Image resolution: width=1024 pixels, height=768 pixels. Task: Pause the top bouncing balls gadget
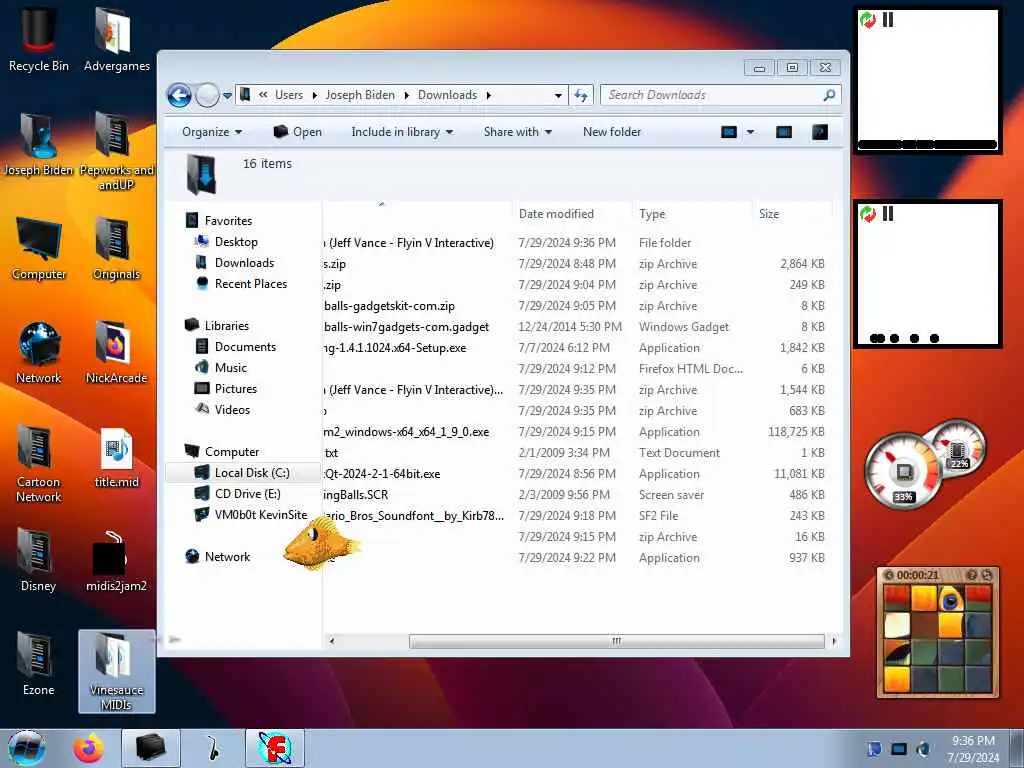tap(888, 20)
